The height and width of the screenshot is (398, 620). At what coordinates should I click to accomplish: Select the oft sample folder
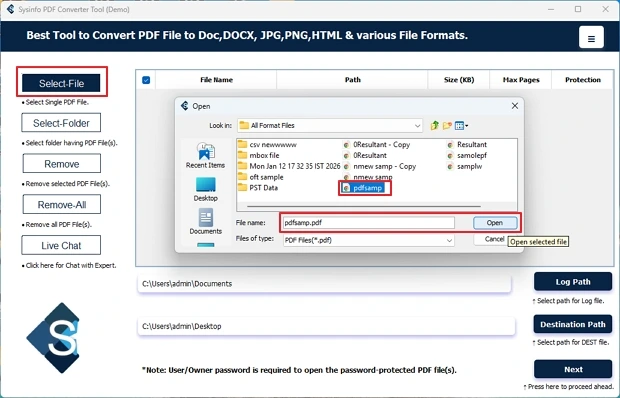point(261,177)
